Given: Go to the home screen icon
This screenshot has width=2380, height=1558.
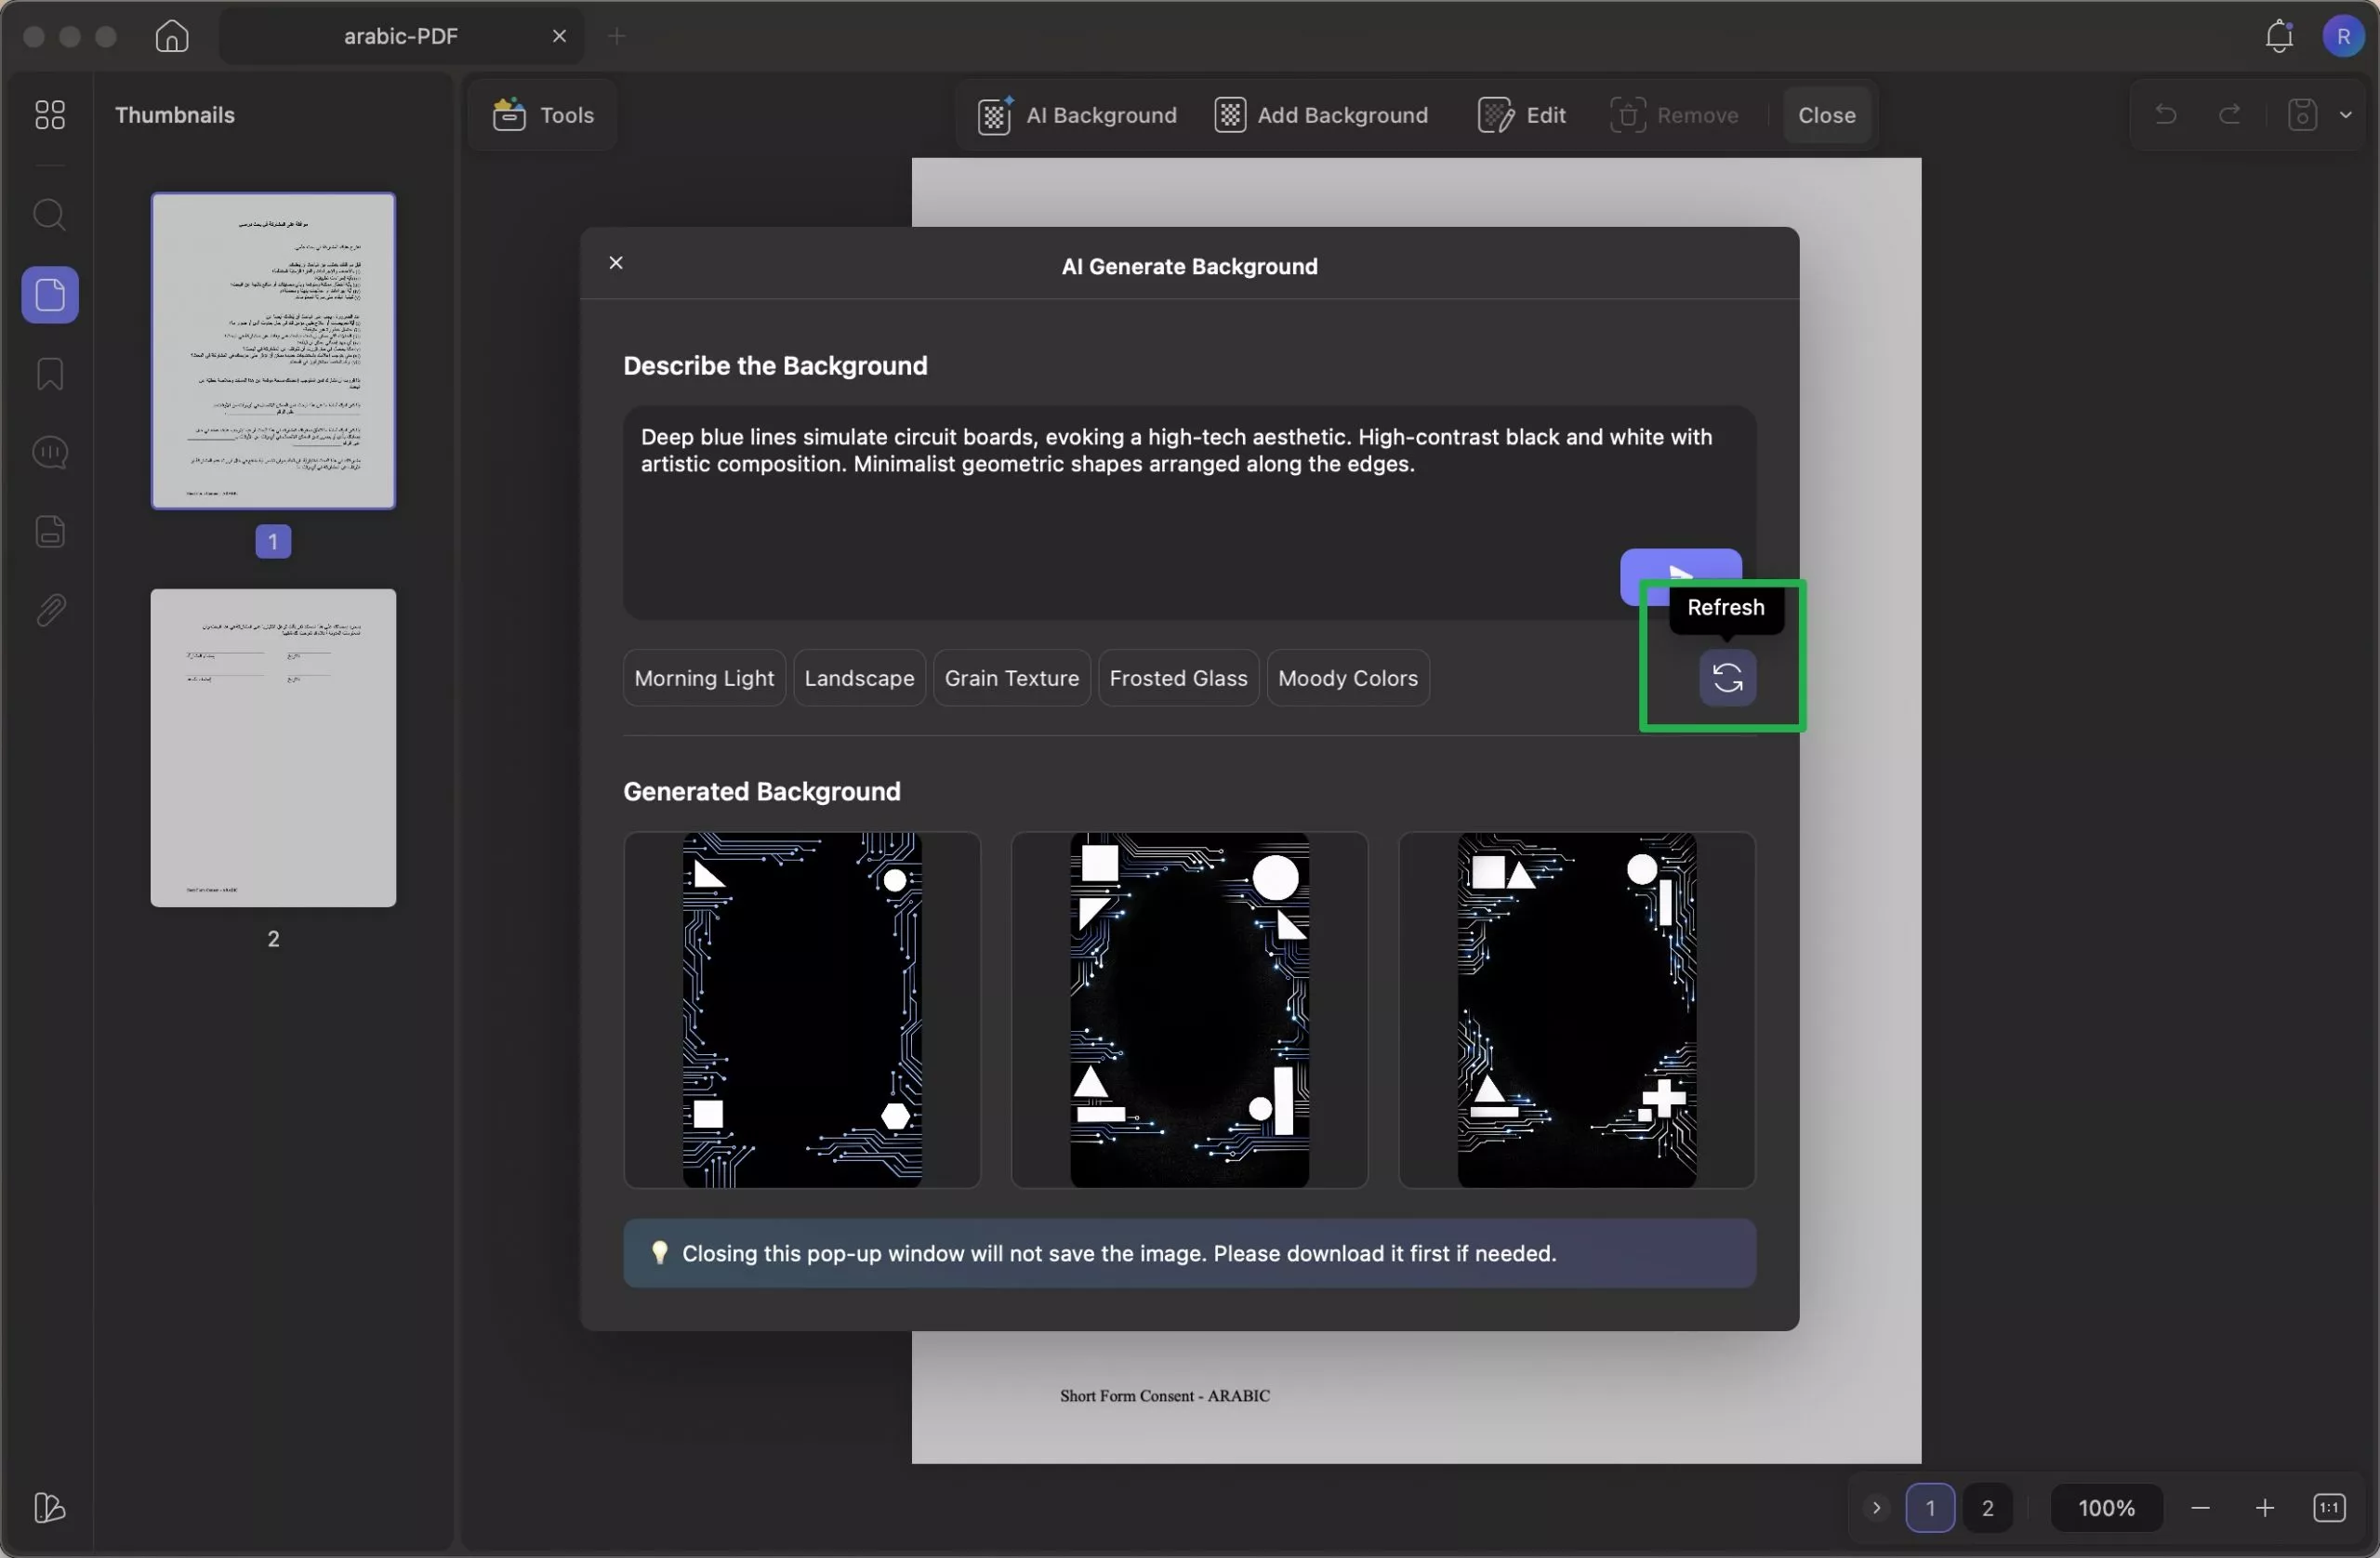Looking at the screenshot, I should pos(172,36).
